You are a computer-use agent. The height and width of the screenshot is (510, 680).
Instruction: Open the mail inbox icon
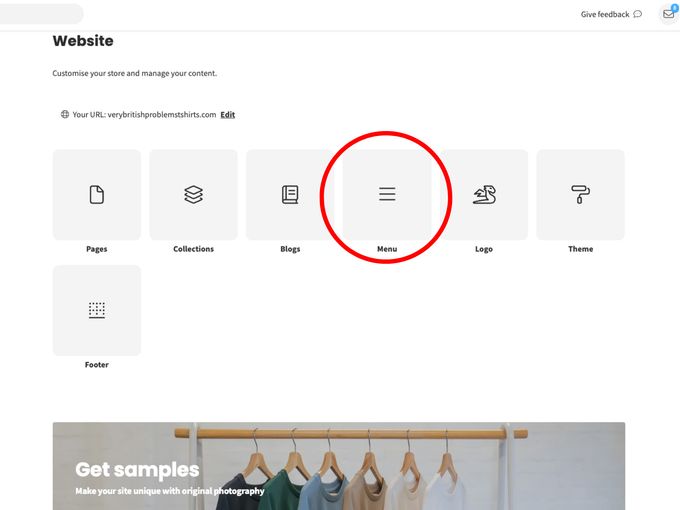click(x=669, y=14)
